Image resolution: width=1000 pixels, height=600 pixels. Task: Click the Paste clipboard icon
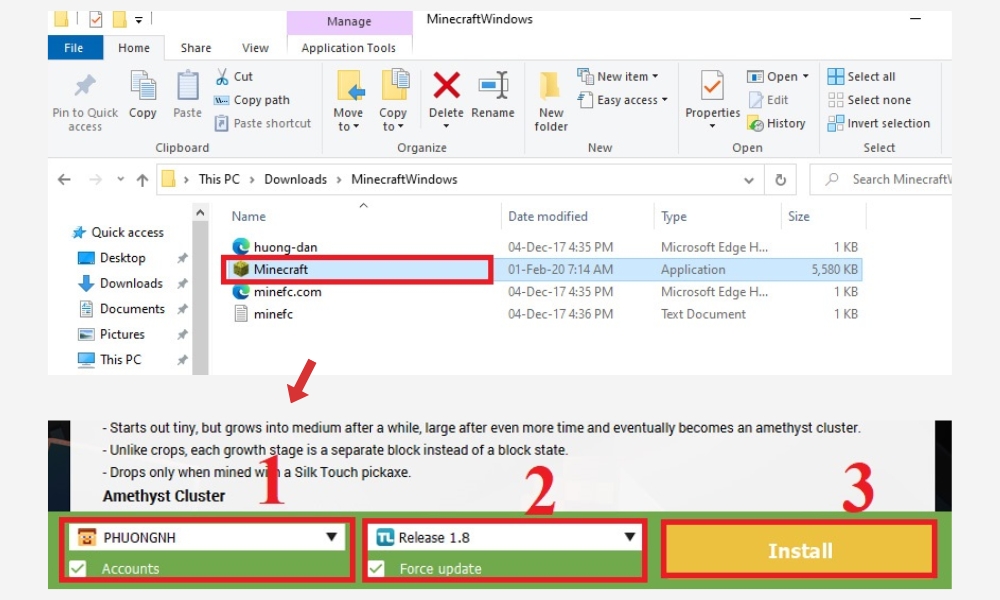point(188,86)
